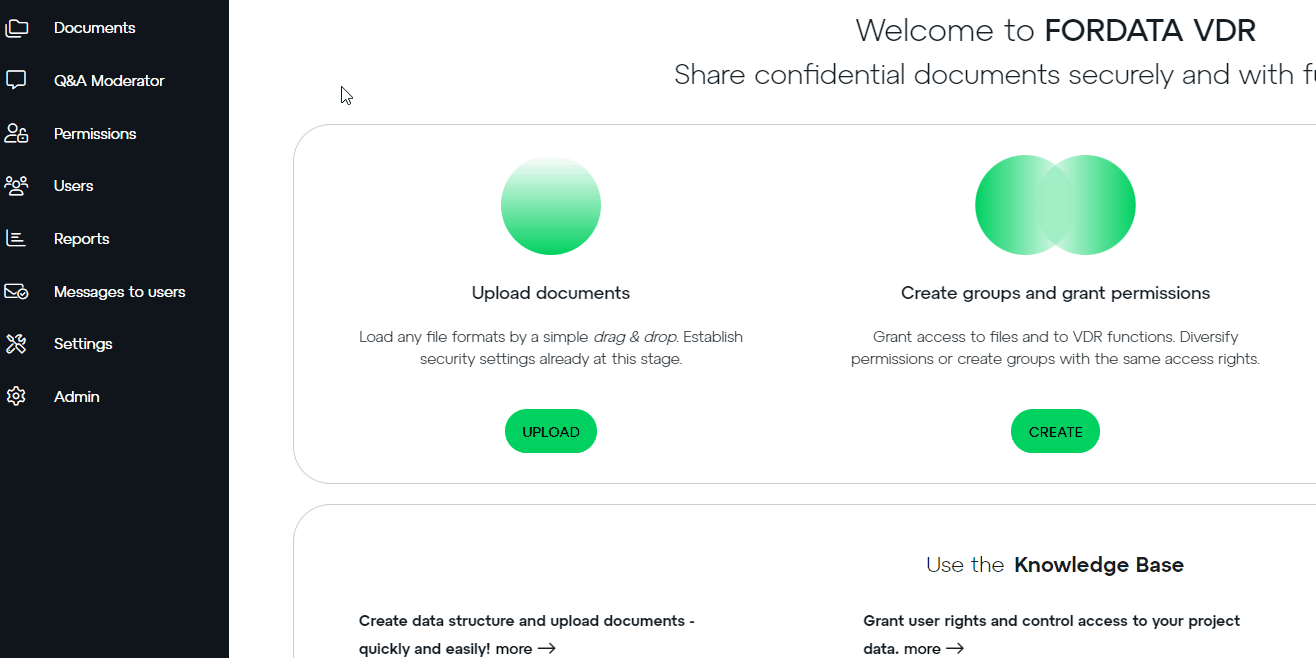1316x658 pixels.
Task: Click the 'Create groups and grant permissions' heading
Action: pyautogui.click(x=1055, y=293)
